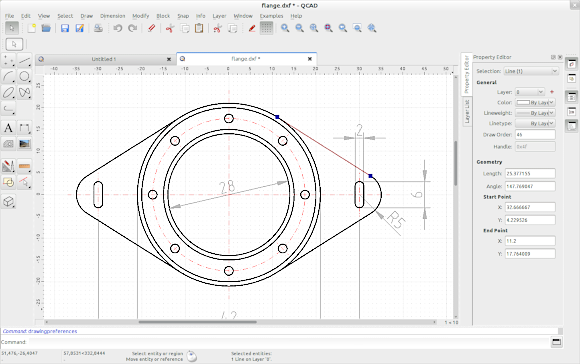Create a new drawing with New icon
Screen dimensions: 580x364
pos(31,28)
